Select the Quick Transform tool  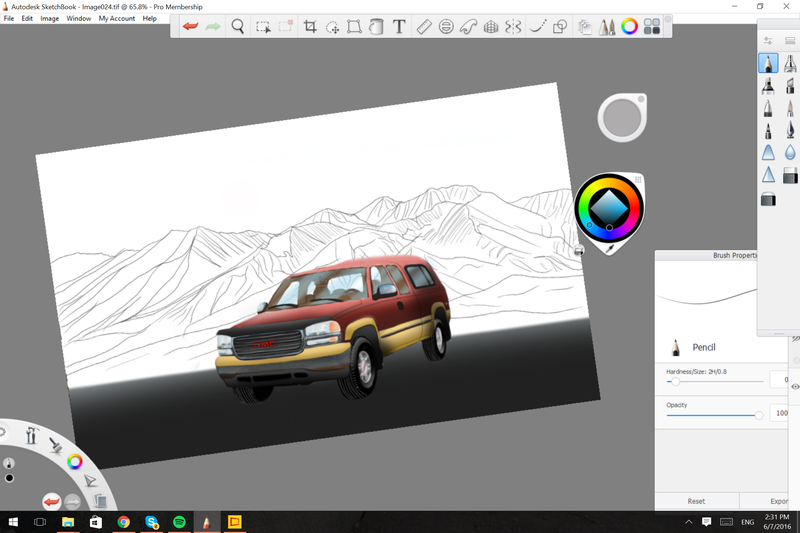333,27
